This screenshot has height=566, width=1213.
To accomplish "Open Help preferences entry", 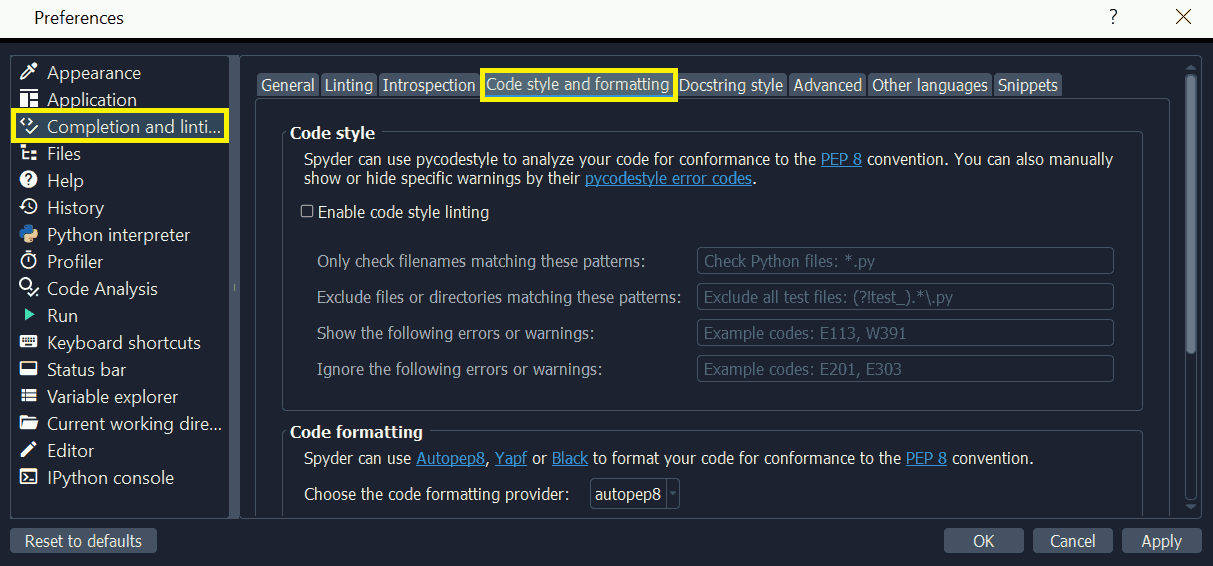I will (x=120, y=180).
